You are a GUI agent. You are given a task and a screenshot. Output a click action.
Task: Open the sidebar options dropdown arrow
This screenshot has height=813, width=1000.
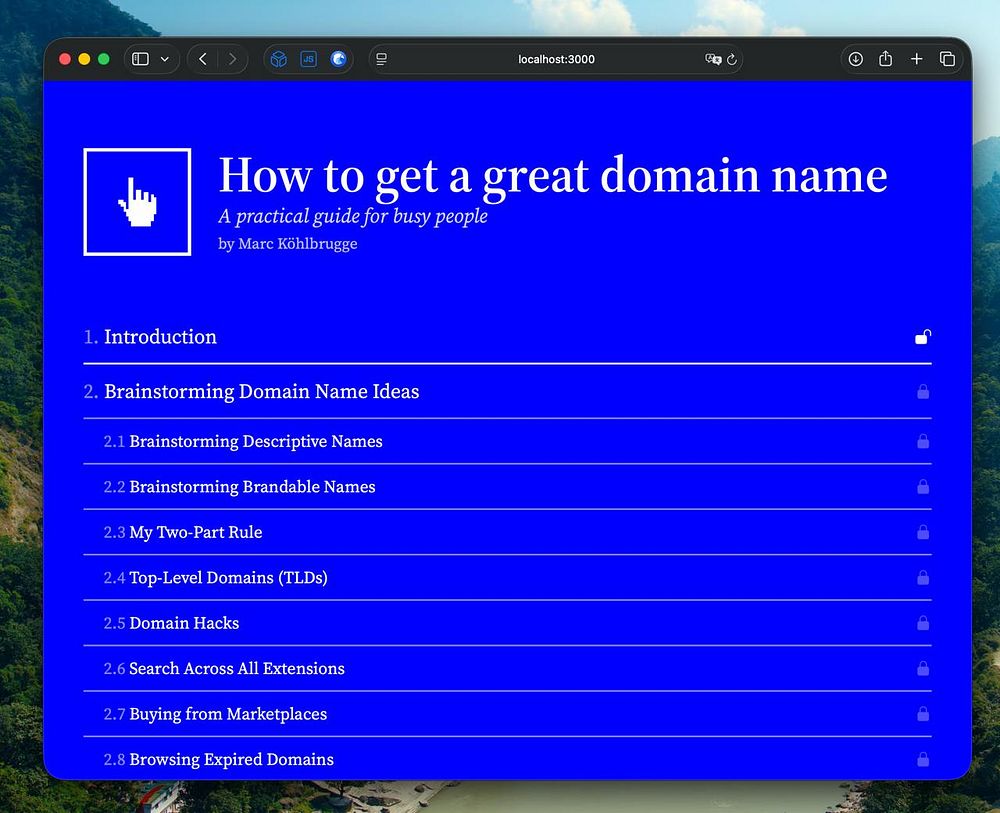pos(165,59)
